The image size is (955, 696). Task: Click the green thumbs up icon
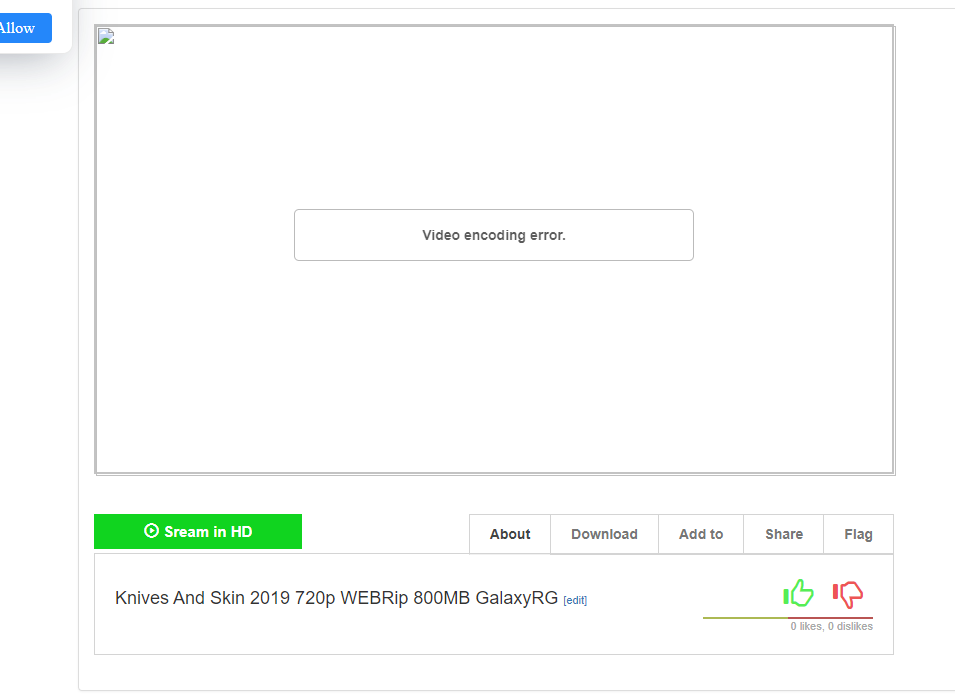(x=798, y=593)
